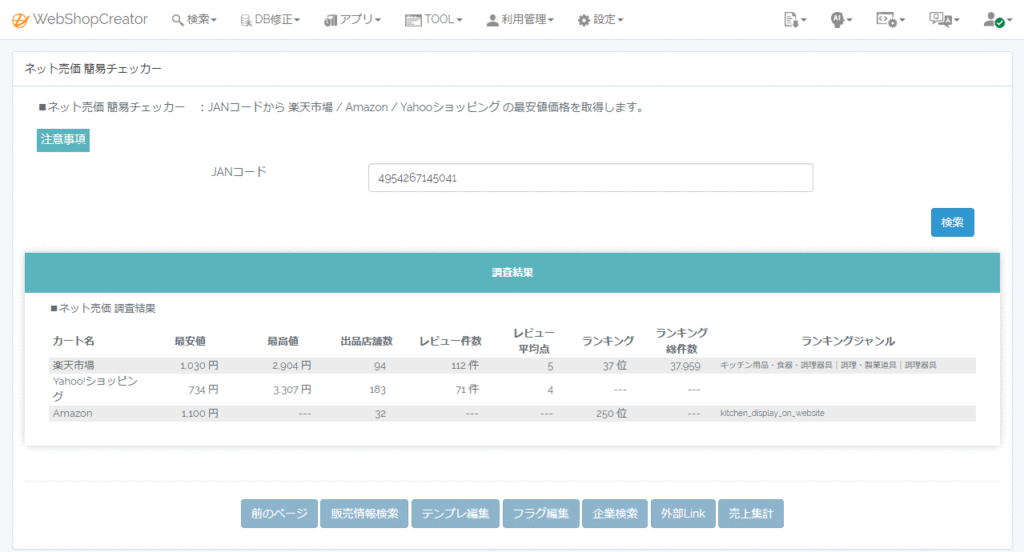Click the blue 検索 search button

[x=952, y=222]
